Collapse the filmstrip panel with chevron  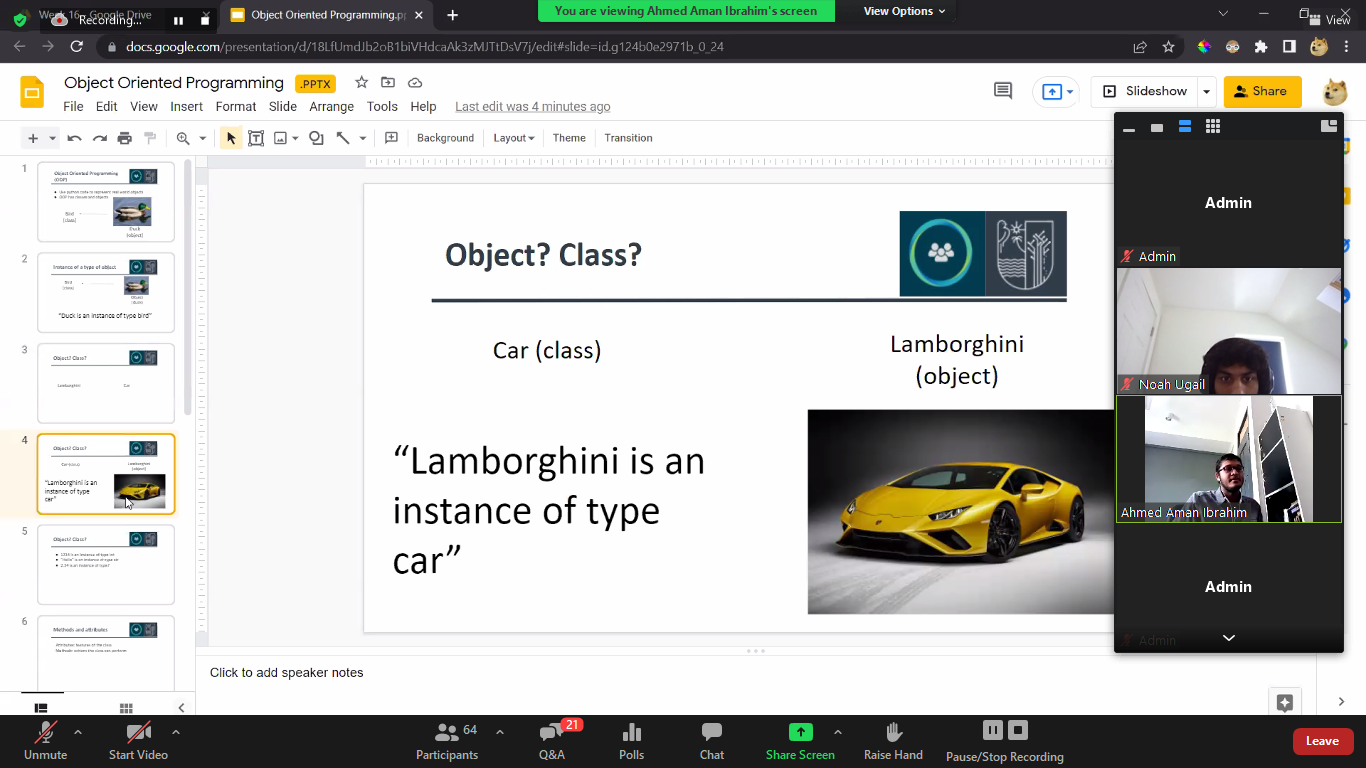pyautogui.click(x=181, y=708)
